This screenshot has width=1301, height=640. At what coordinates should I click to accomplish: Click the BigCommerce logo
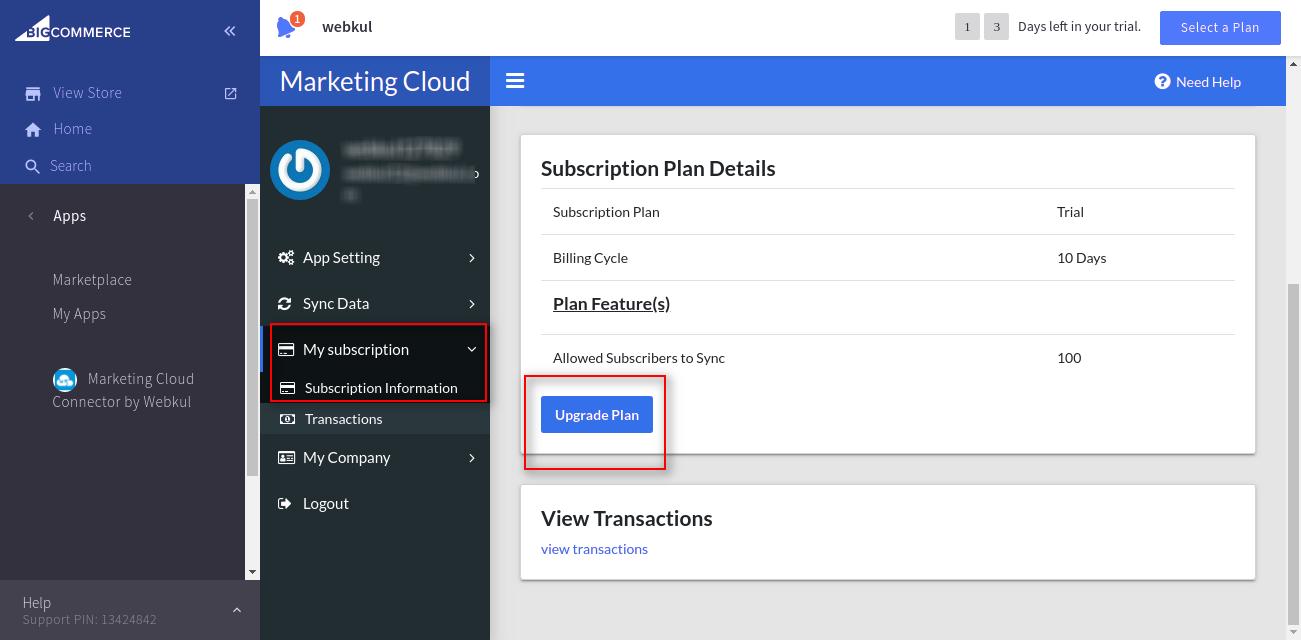[x=72, y=30]
